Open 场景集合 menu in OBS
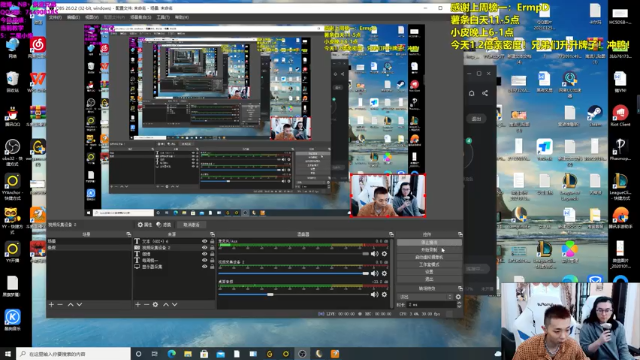 click(x=140, y=17)
